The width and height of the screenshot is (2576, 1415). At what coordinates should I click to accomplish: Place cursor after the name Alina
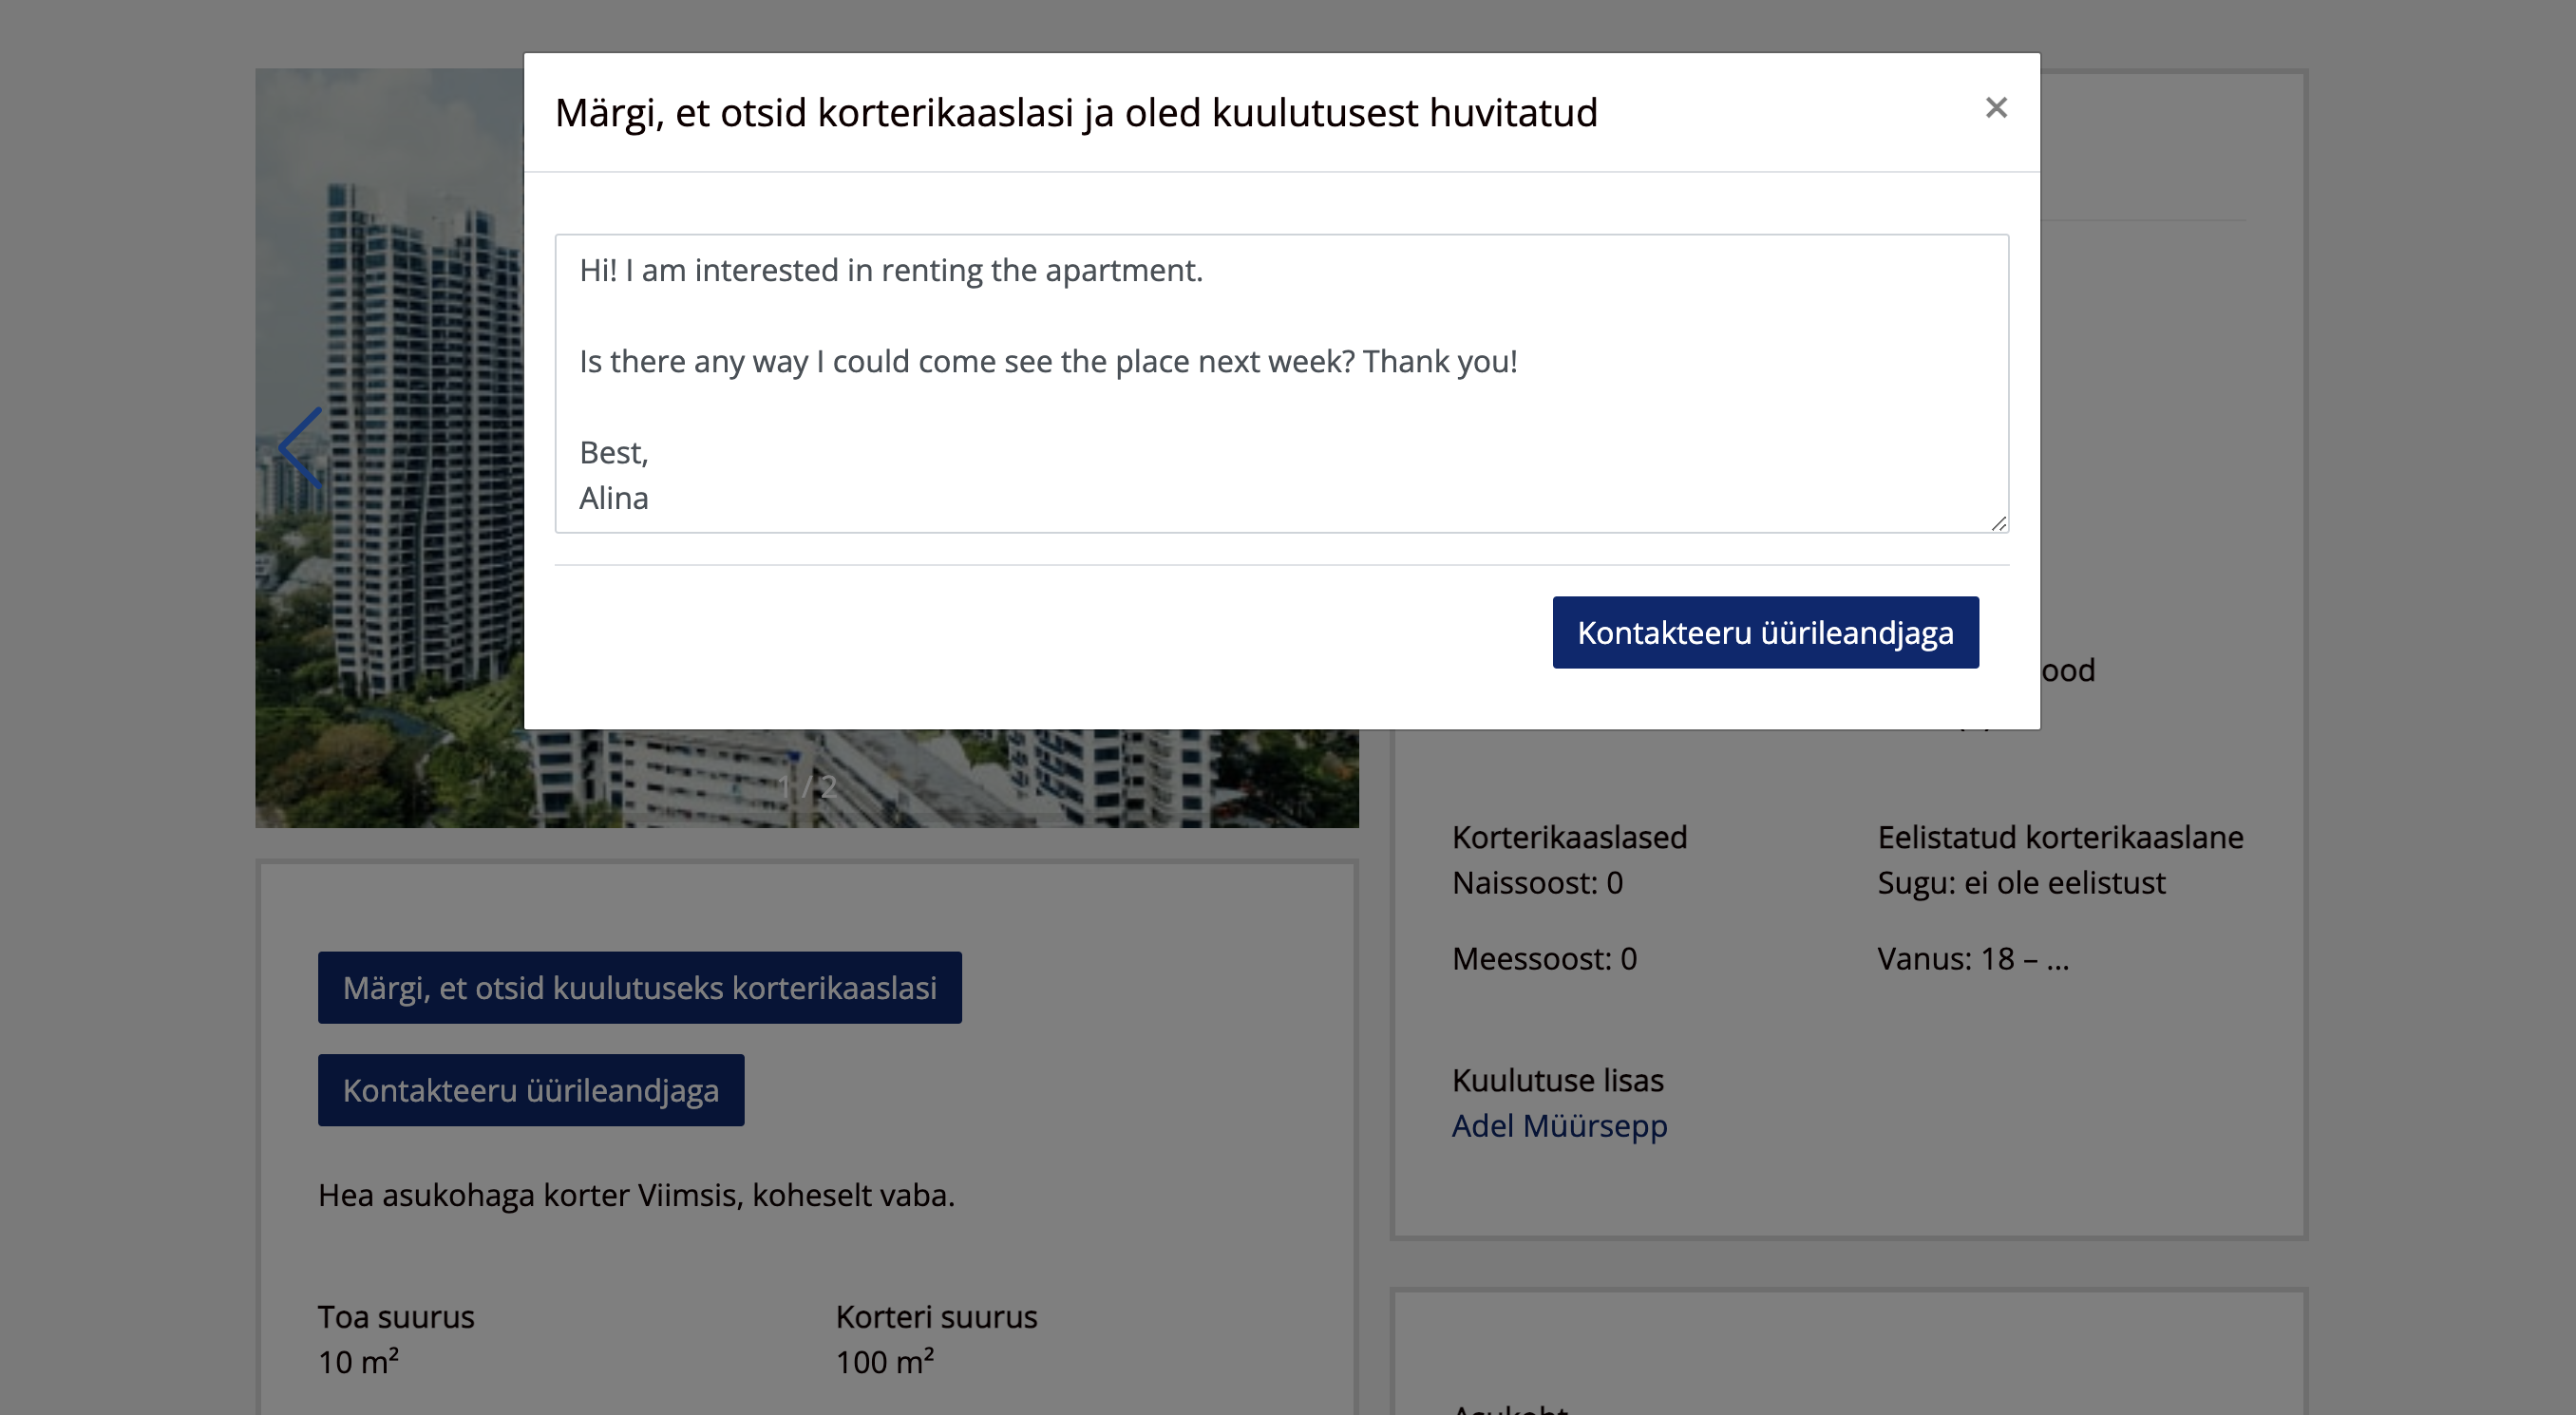click(651, 498)
